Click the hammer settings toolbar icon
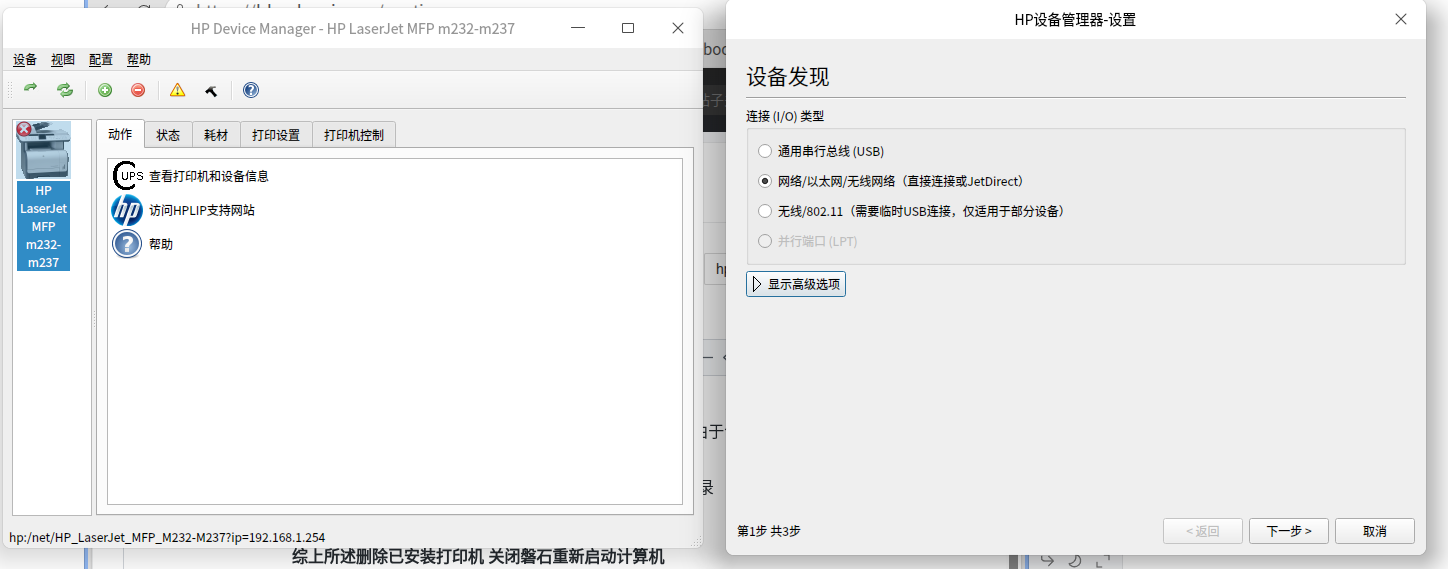This screenshot has height=569, width=1448. (211, 90)
